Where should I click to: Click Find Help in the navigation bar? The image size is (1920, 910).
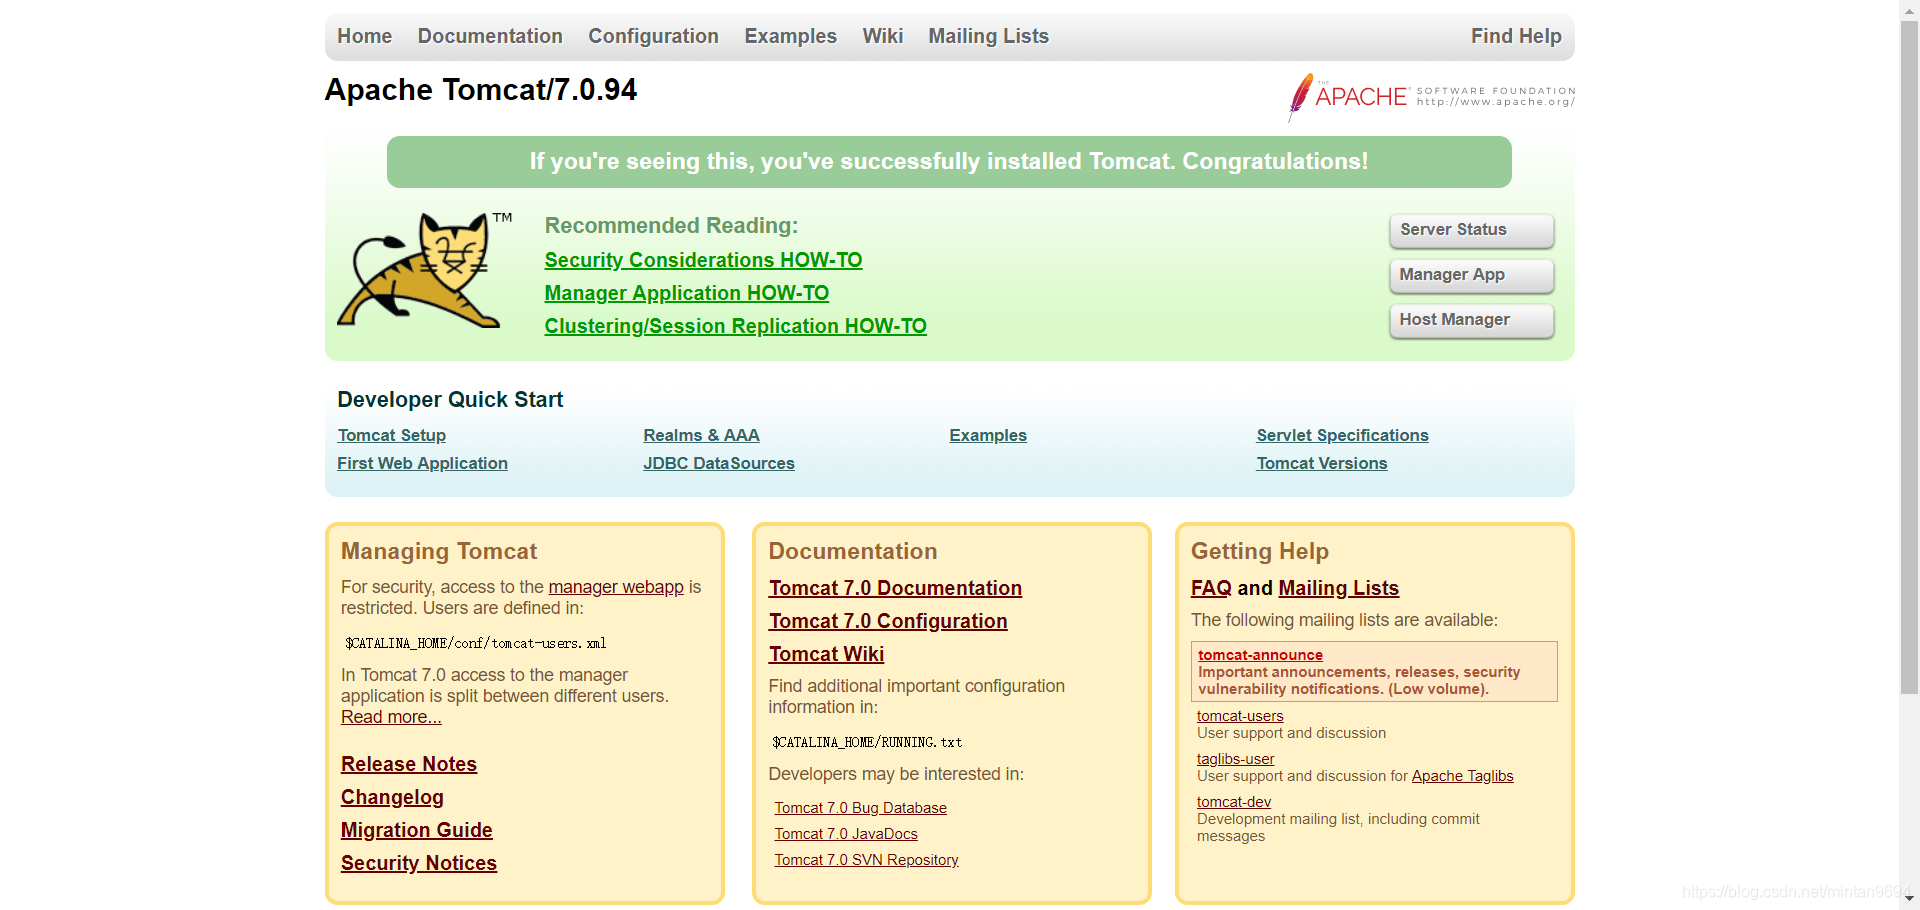[1516, 36]
